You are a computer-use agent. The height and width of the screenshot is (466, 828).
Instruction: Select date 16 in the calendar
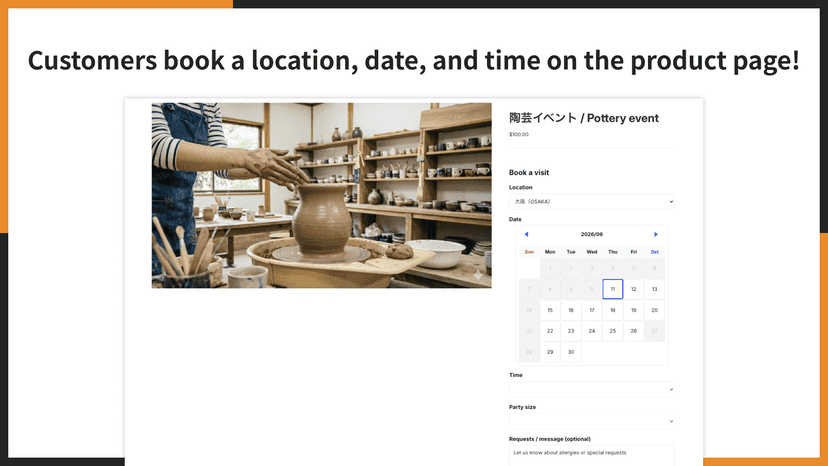click(x=571, y=310)
